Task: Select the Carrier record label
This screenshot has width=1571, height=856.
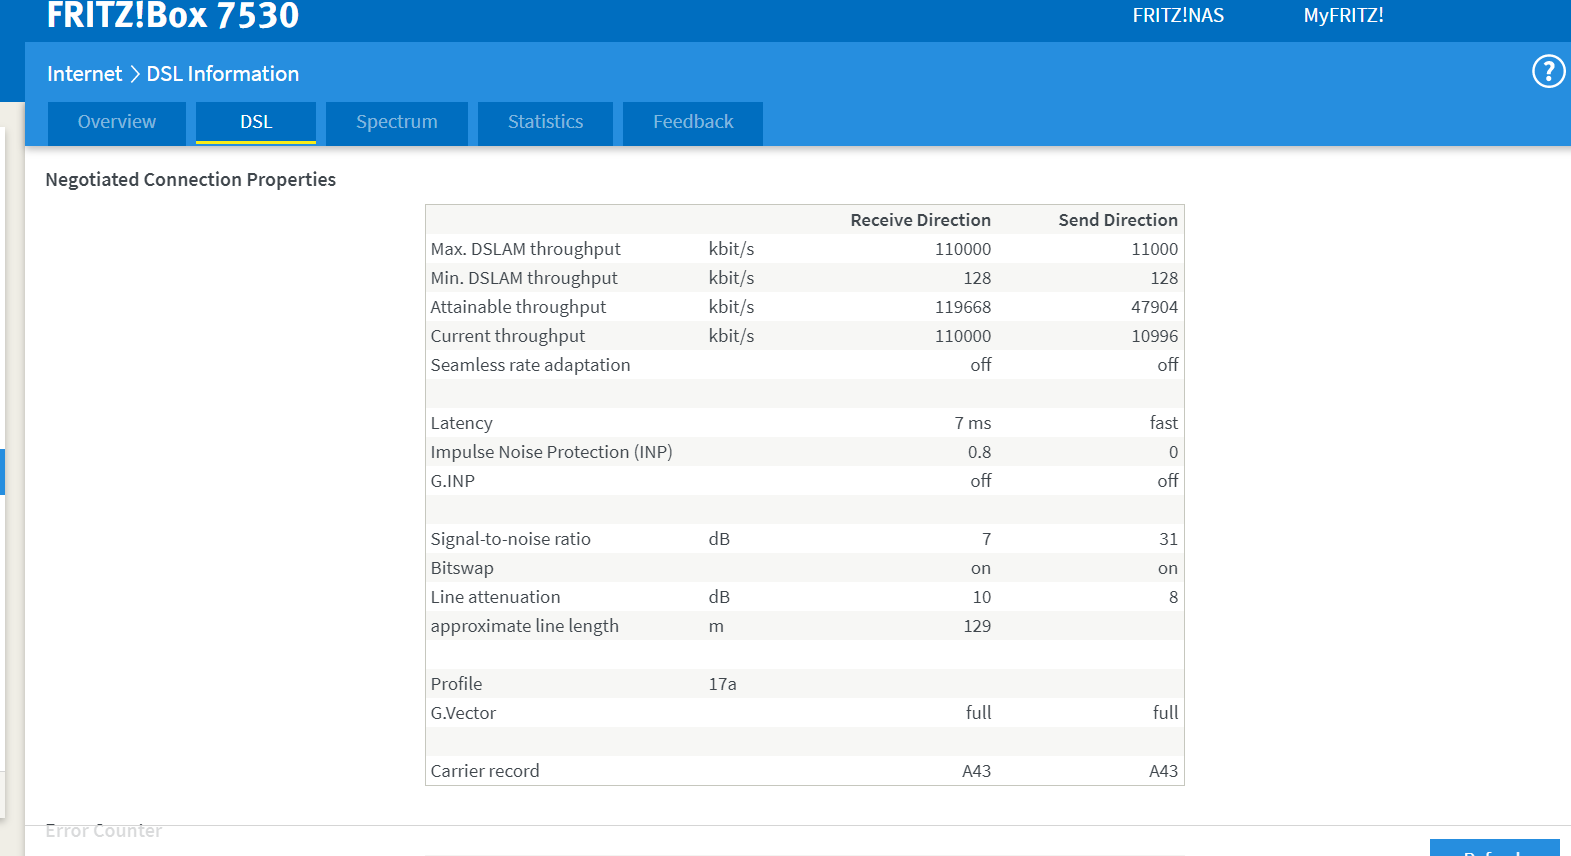Action: (484, 771)
